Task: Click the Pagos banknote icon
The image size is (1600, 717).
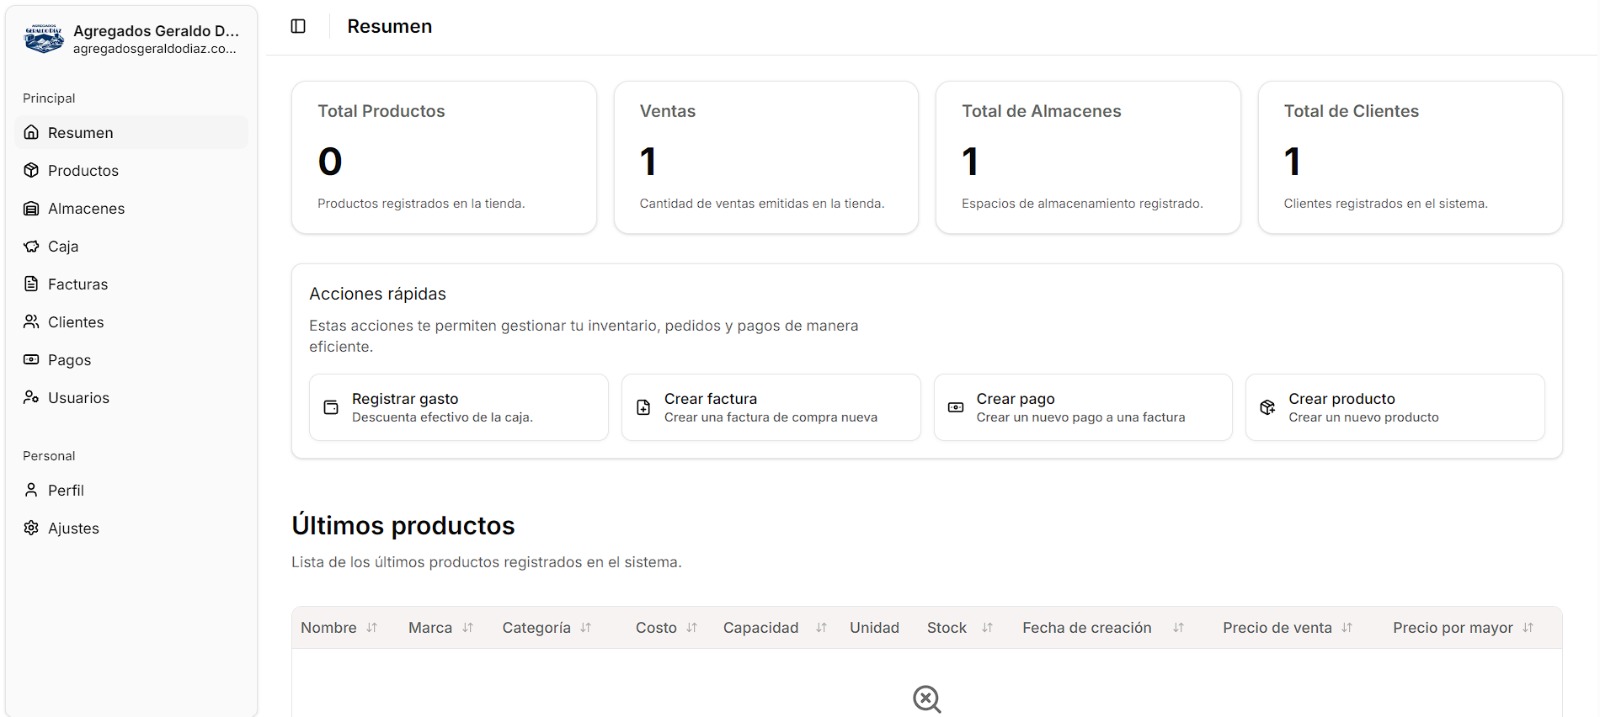Action: point(31,360)
